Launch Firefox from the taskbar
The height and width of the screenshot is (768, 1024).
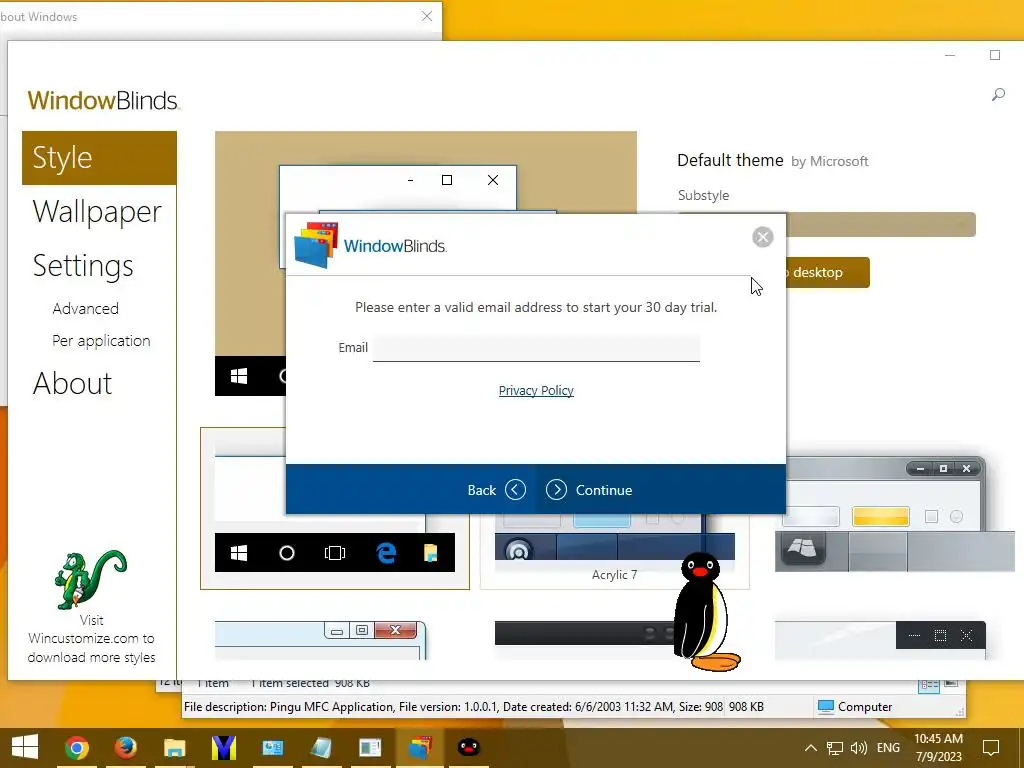(x=126, y=748)
